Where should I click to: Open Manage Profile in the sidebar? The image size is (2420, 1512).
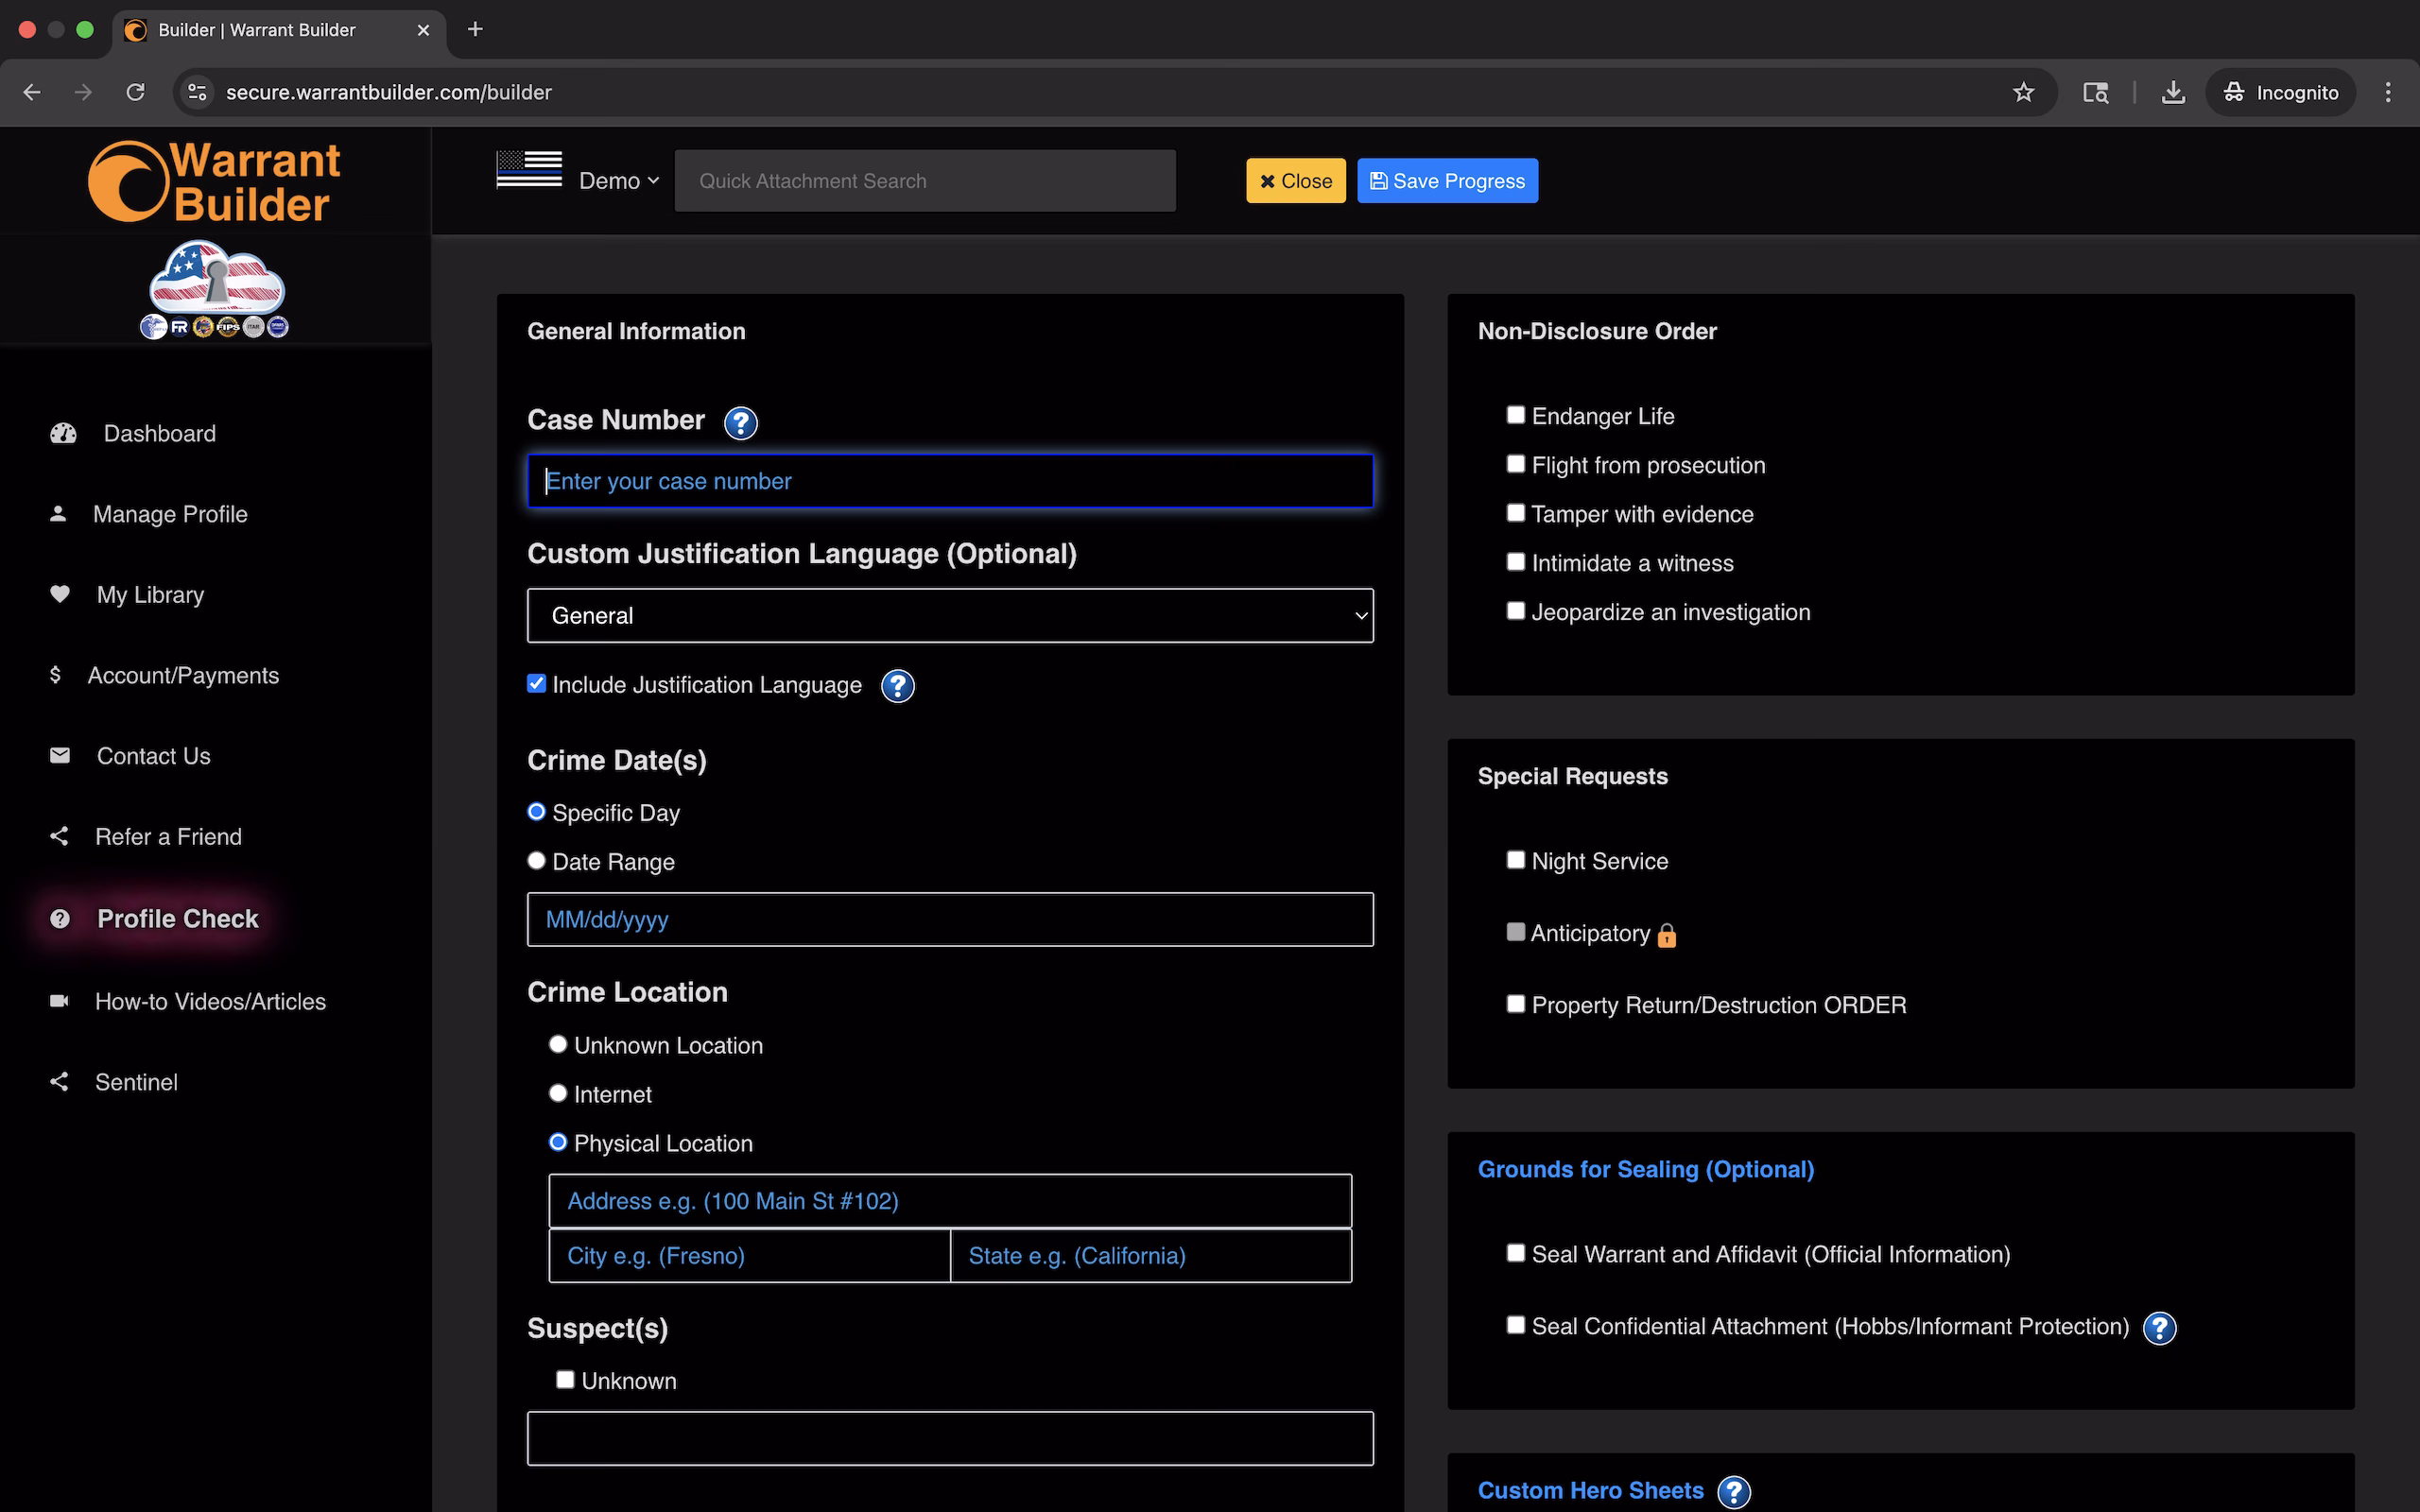[169, 514]
